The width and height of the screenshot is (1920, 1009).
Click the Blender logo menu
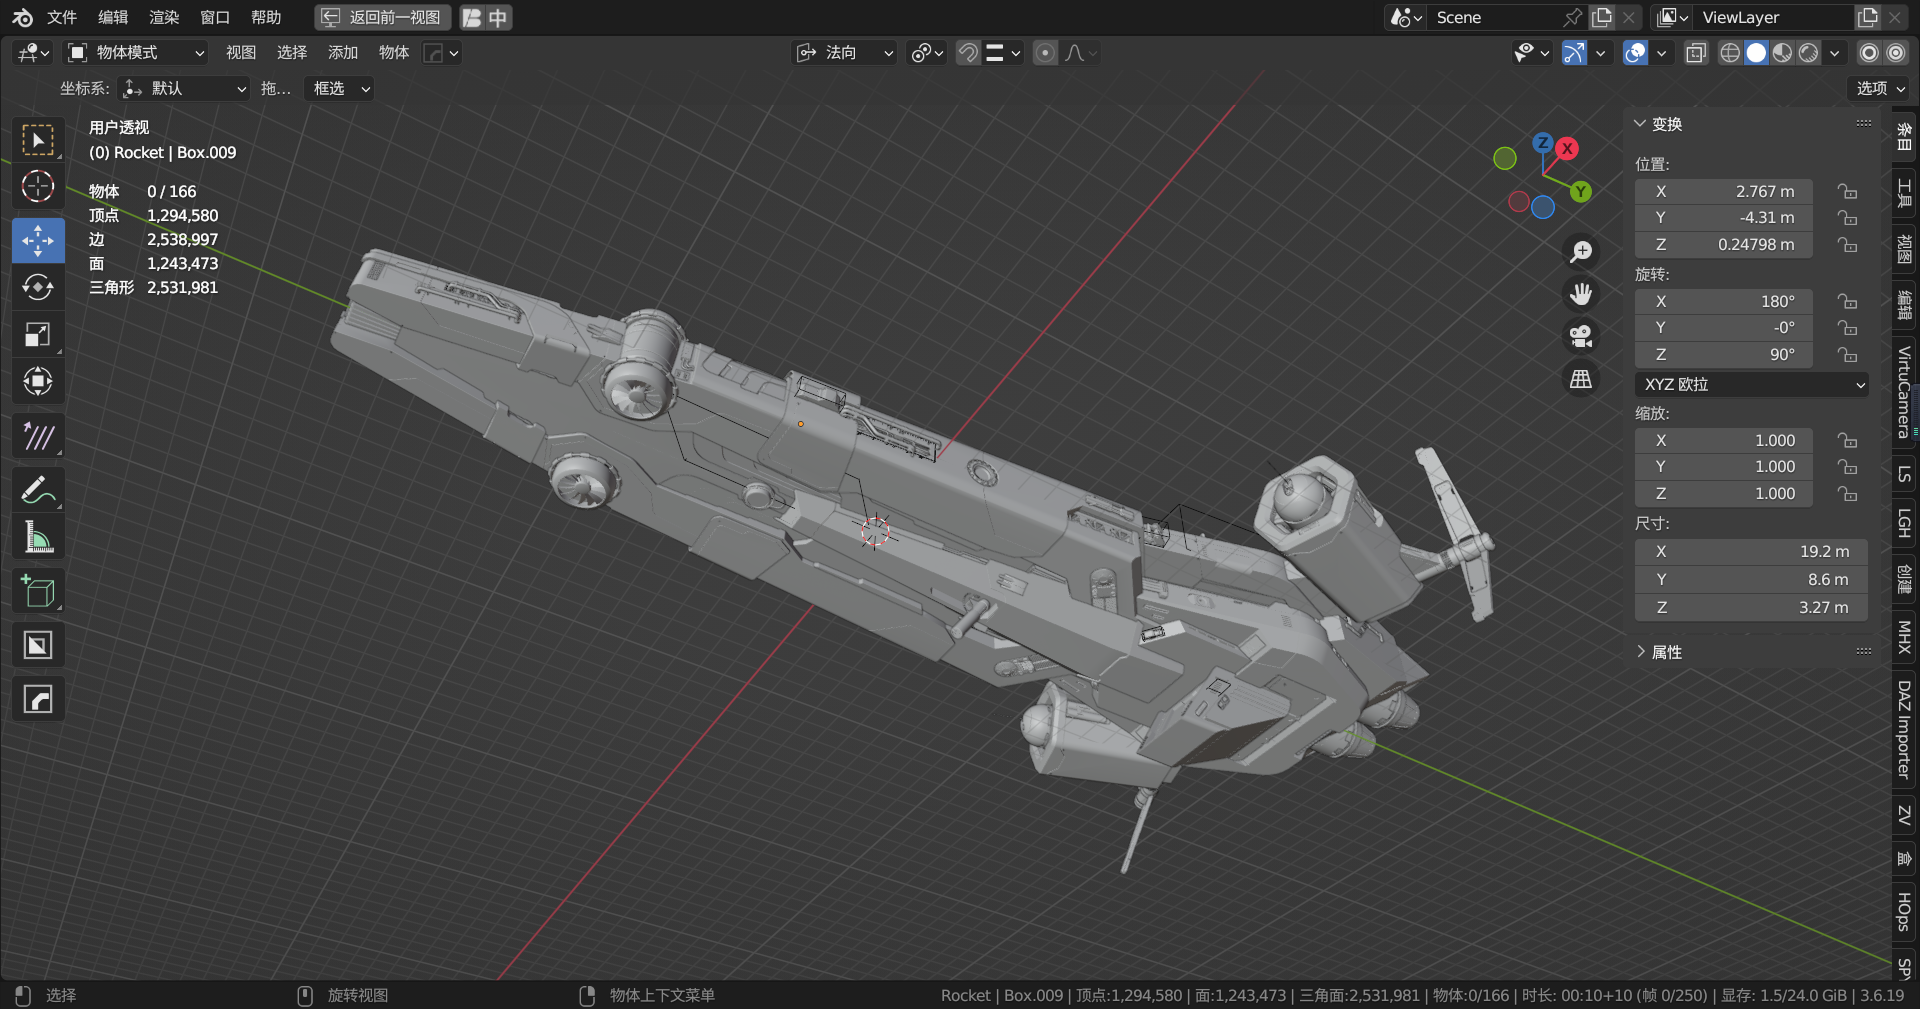22,17
